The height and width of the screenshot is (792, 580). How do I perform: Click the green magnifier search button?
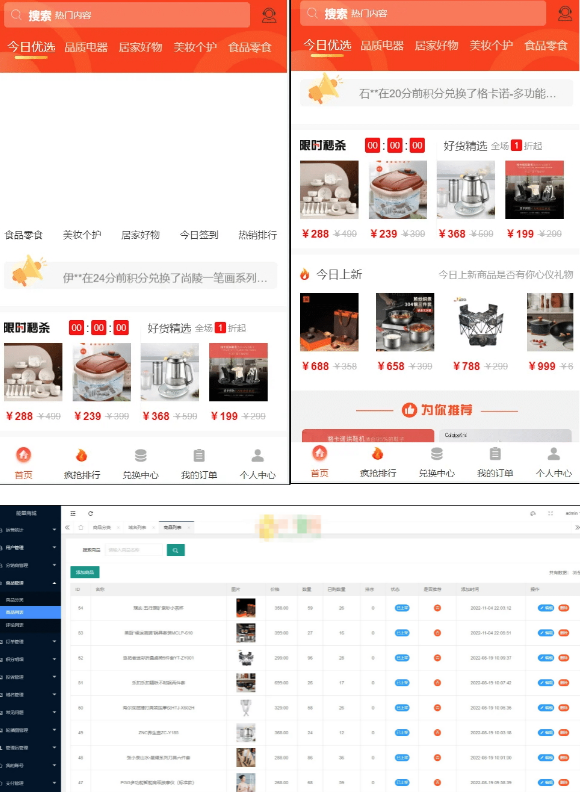pos(175,550)
